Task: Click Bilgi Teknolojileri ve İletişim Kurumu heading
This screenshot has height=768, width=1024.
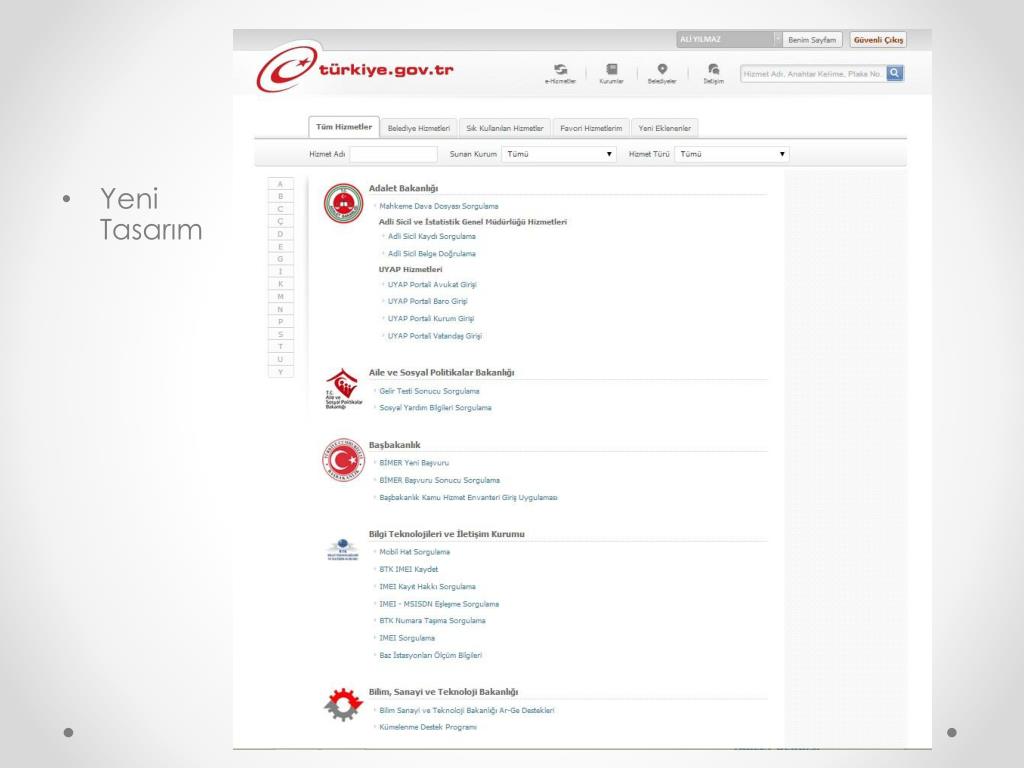Action: 447,534
